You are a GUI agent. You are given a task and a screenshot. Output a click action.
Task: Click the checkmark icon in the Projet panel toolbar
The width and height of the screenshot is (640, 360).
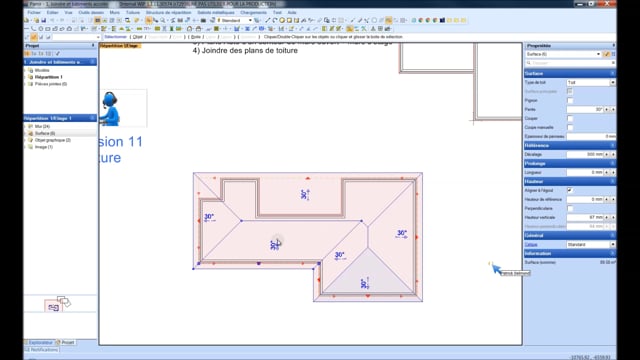coord(58,53)
